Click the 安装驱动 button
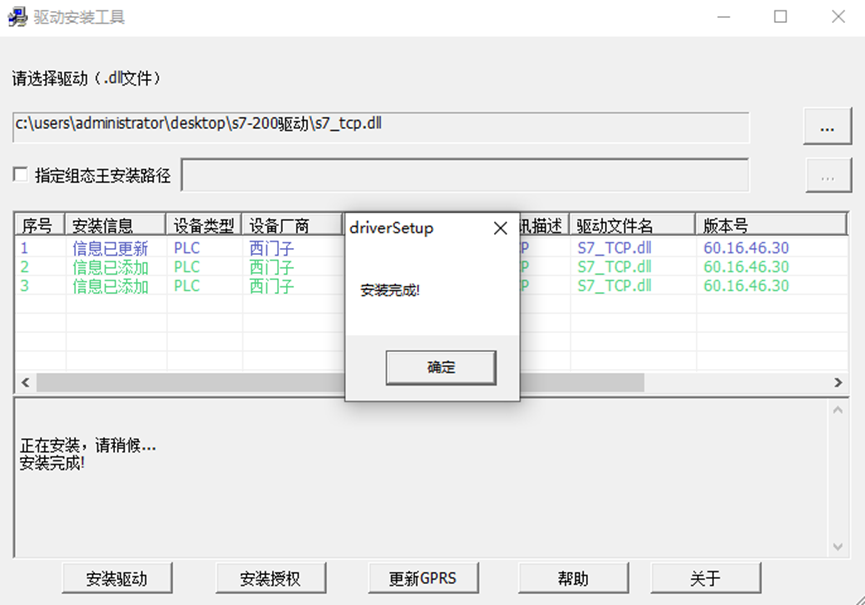This screenshot has width=865, height=605. click(117, 578)
